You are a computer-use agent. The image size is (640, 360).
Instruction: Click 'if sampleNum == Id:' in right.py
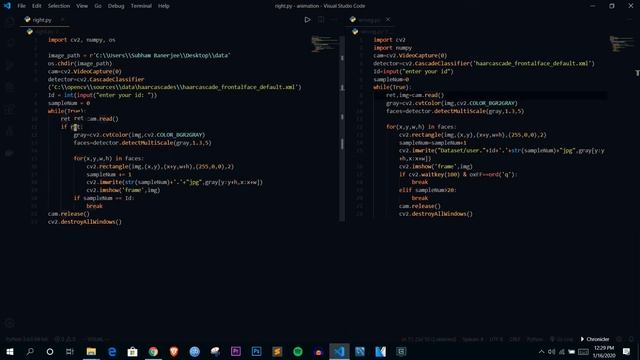[x=104, y=198]
